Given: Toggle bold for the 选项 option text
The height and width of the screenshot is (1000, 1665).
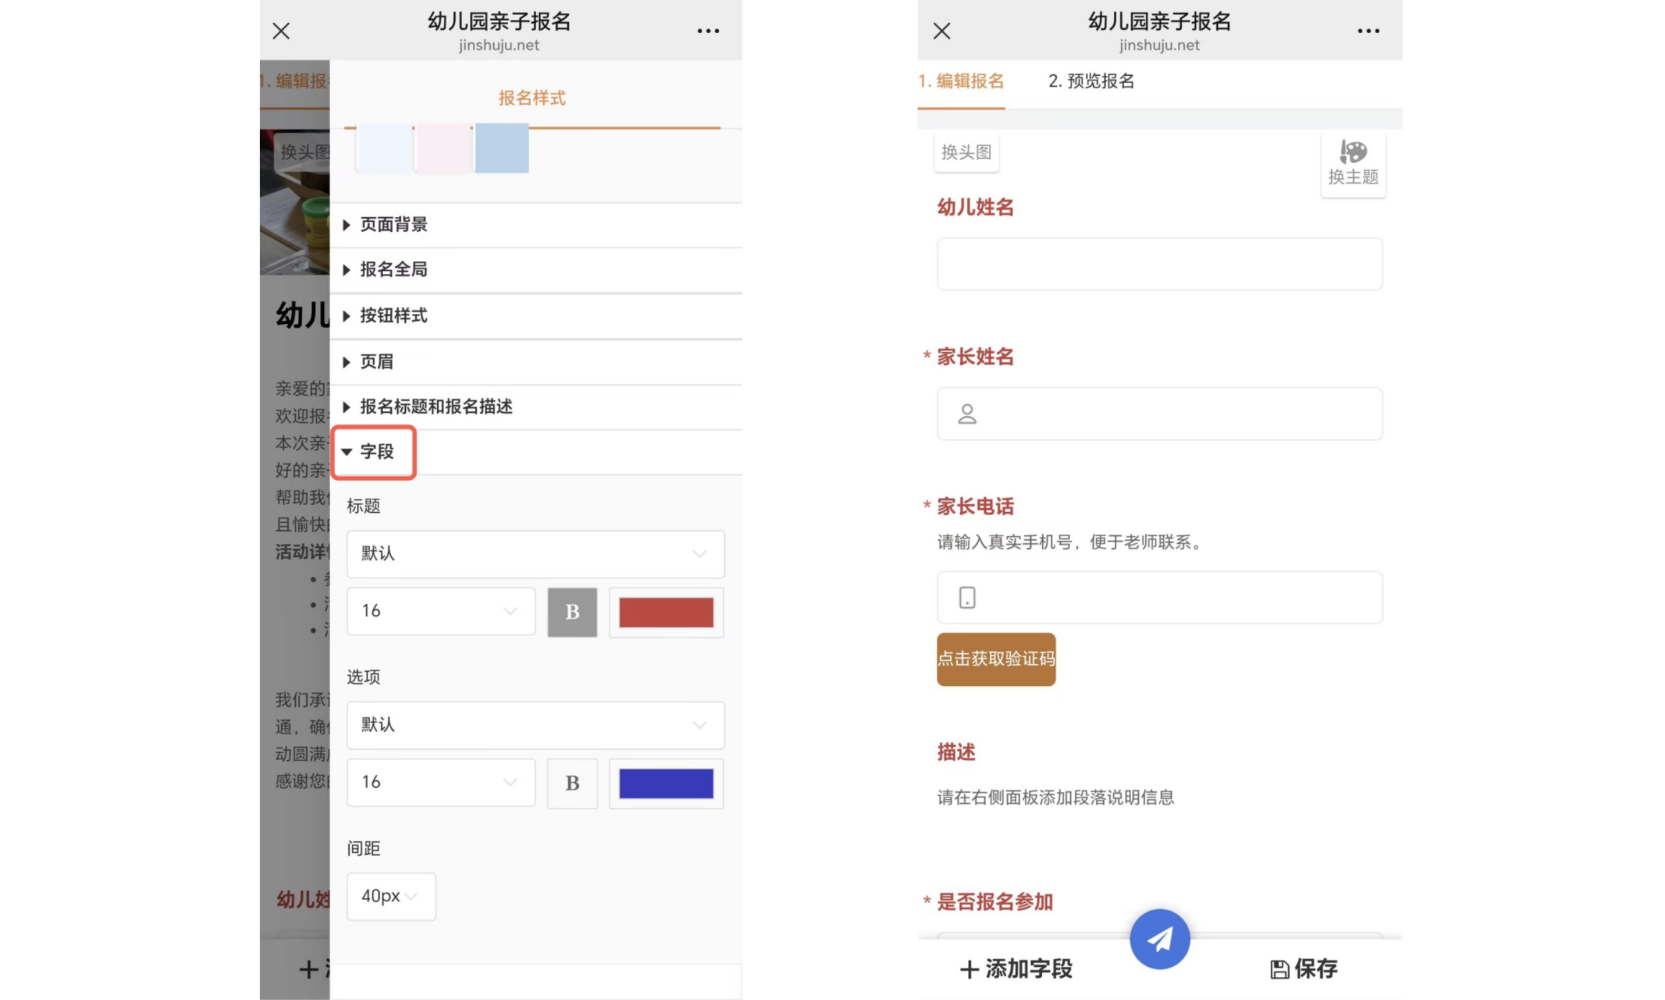Looking at the screenshot, I should click(x=572, y=783).
